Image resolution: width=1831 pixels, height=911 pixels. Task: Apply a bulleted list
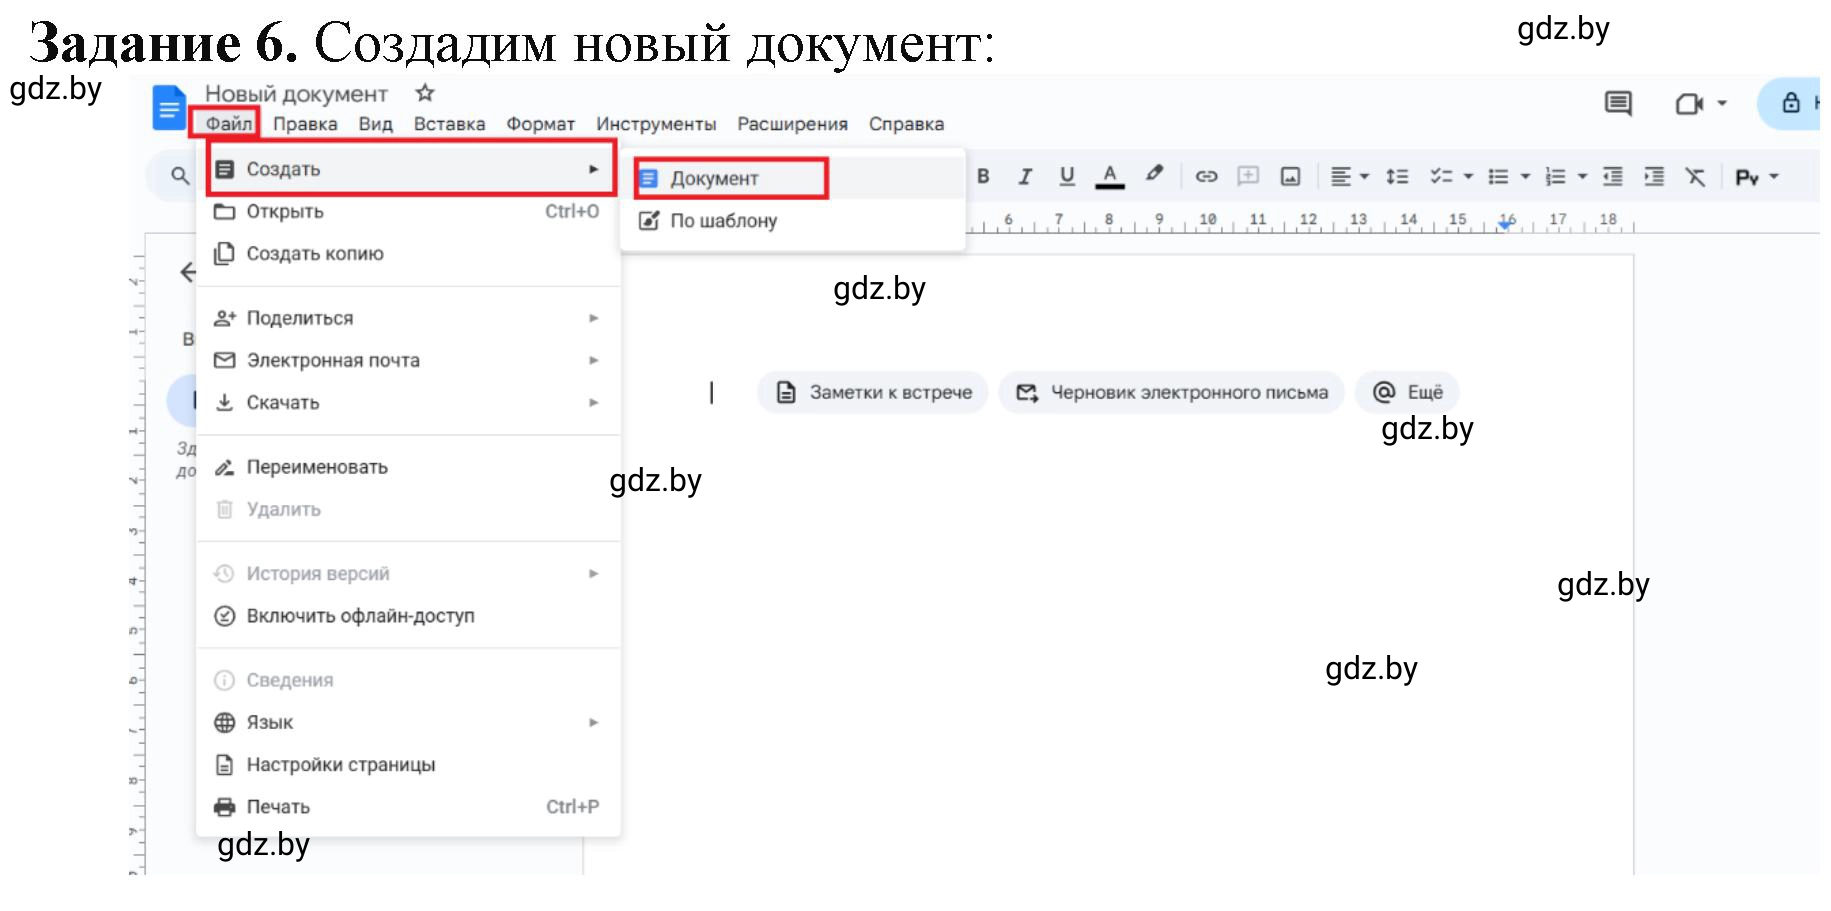tap(1498, 177)
